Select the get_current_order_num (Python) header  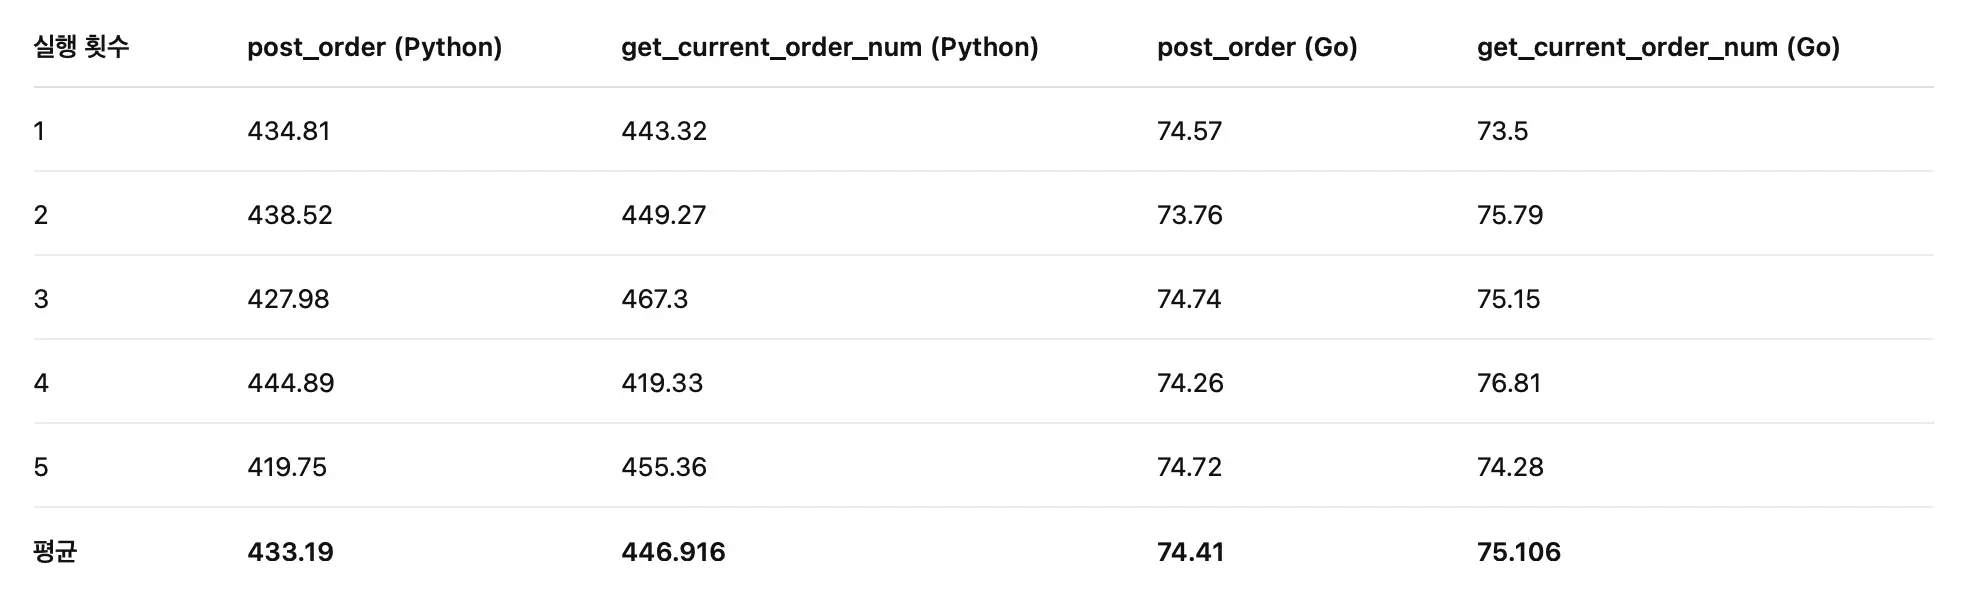(829, 47)
